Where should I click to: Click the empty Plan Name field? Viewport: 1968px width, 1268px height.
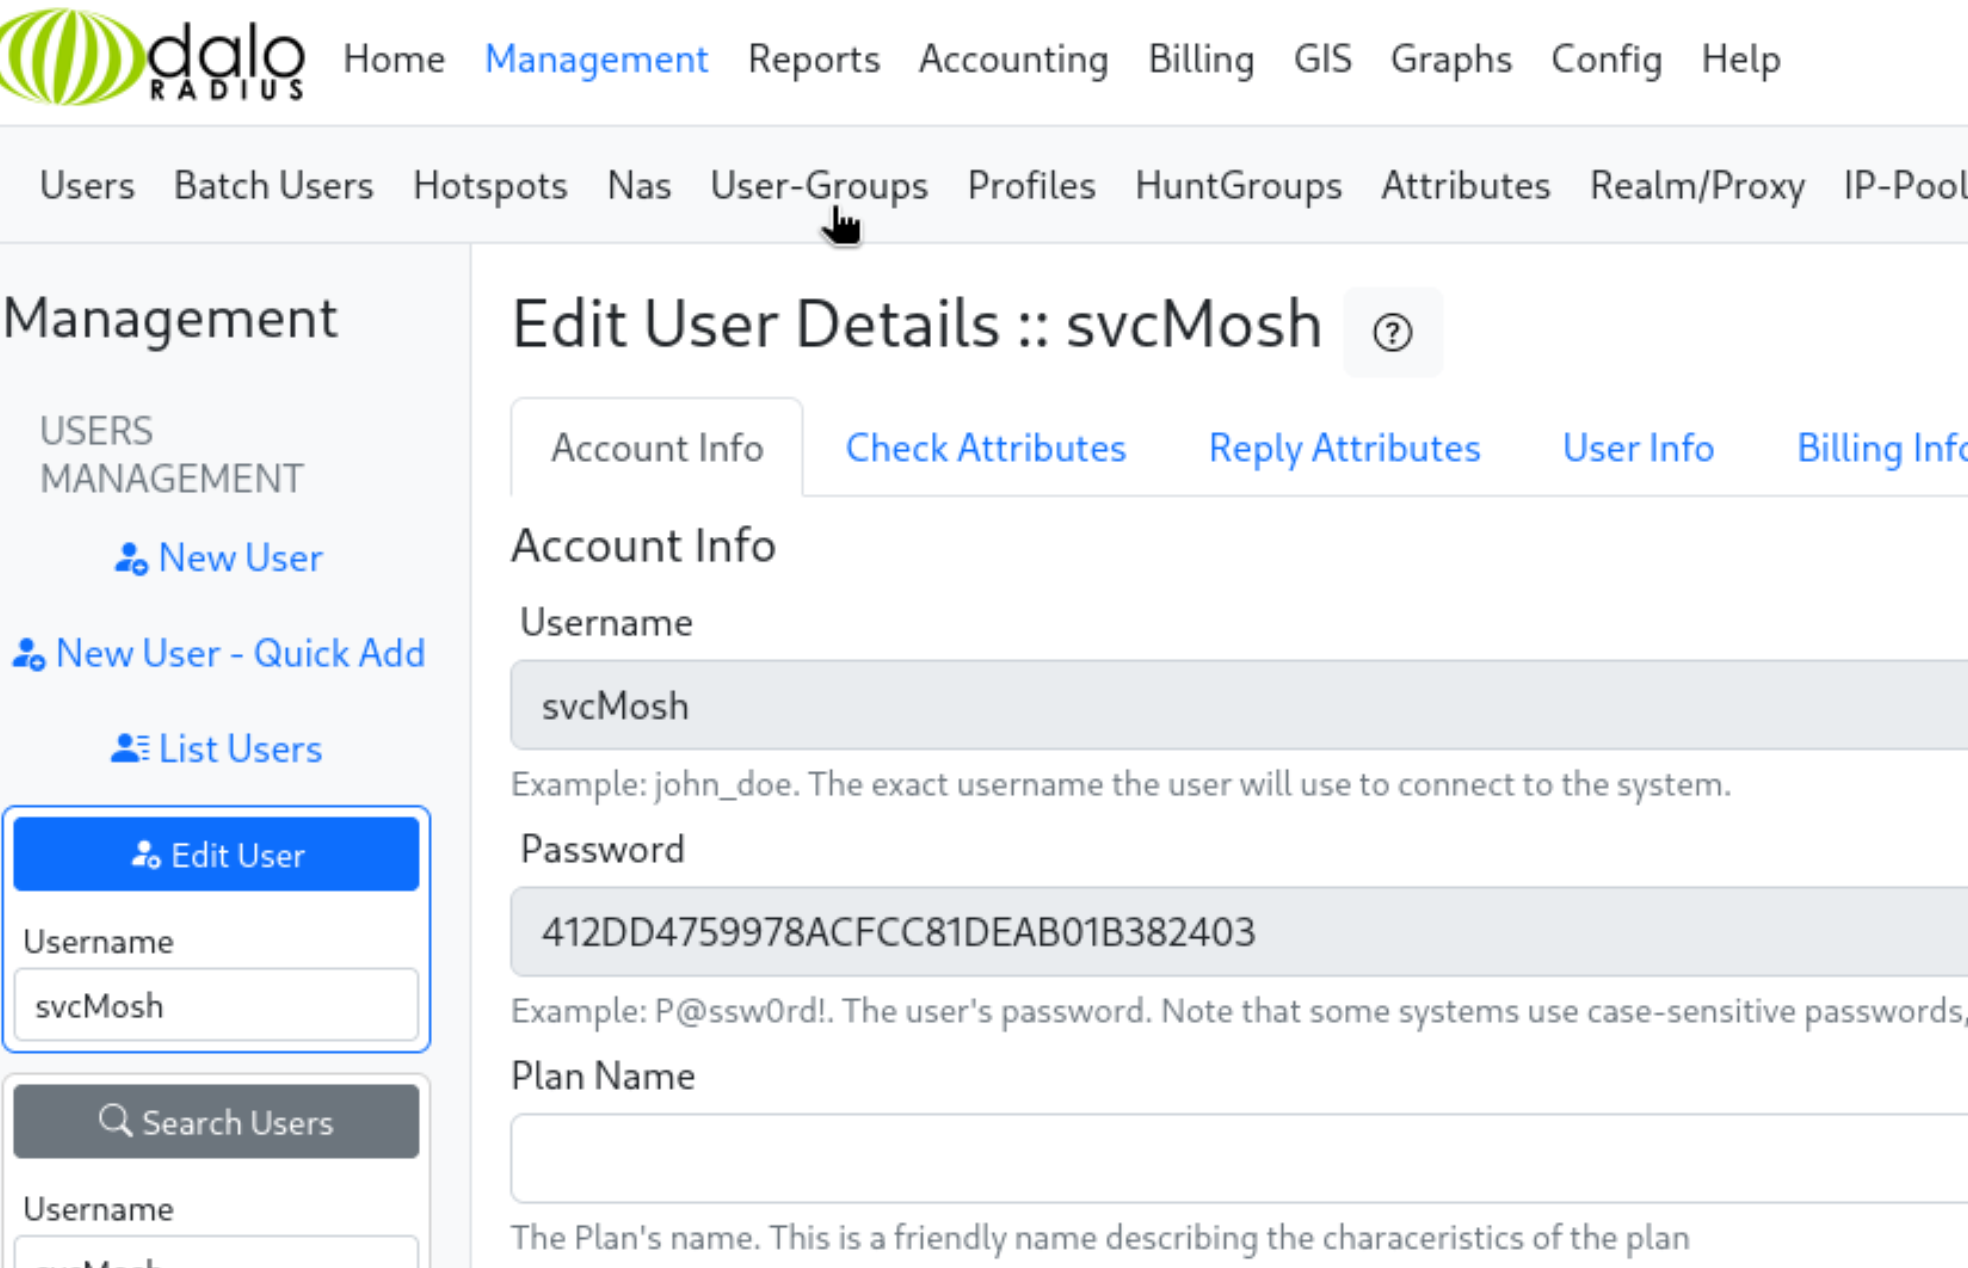[x=1238, y=1158]
